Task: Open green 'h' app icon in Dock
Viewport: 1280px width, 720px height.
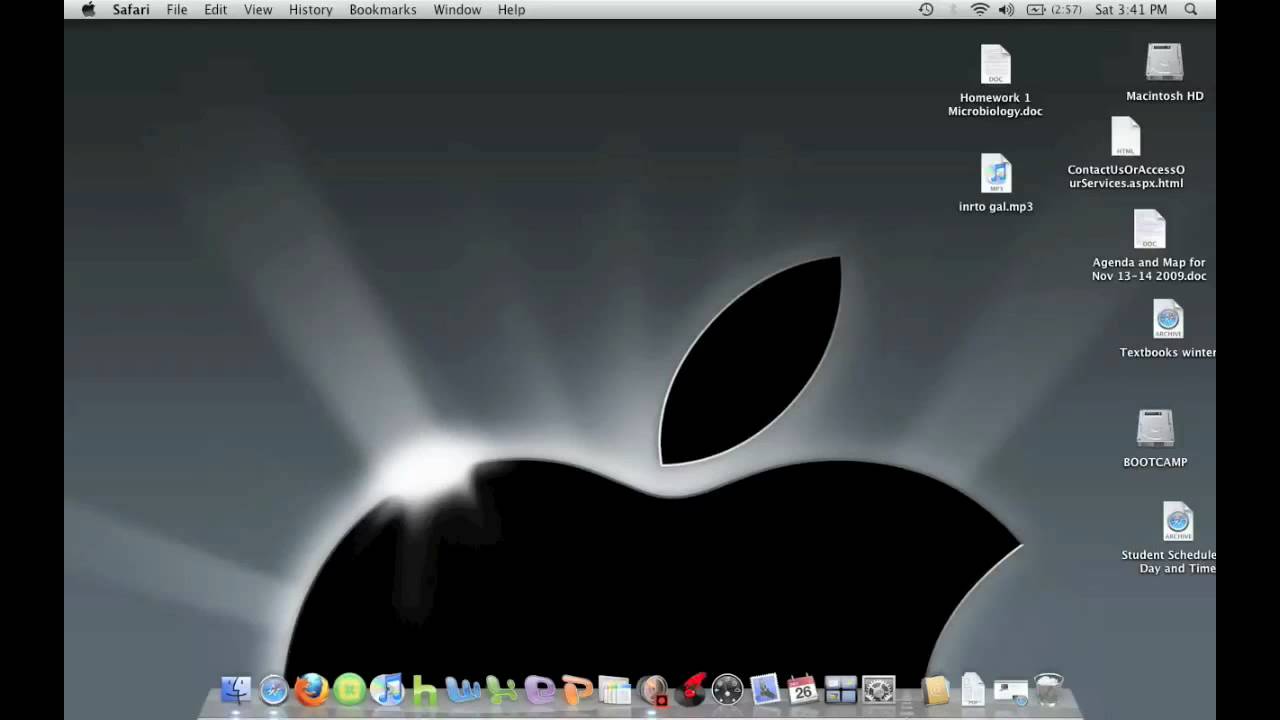Action: [x=425, y=690]
